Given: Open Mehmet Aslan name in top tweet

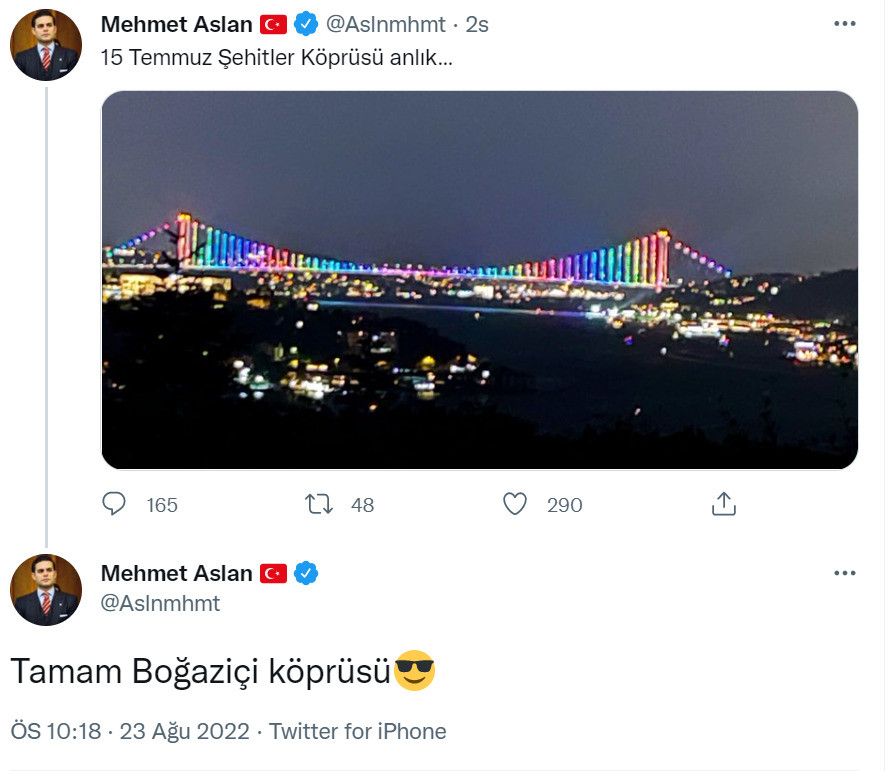Looking at the screenshot, I should tap(177, 24).
